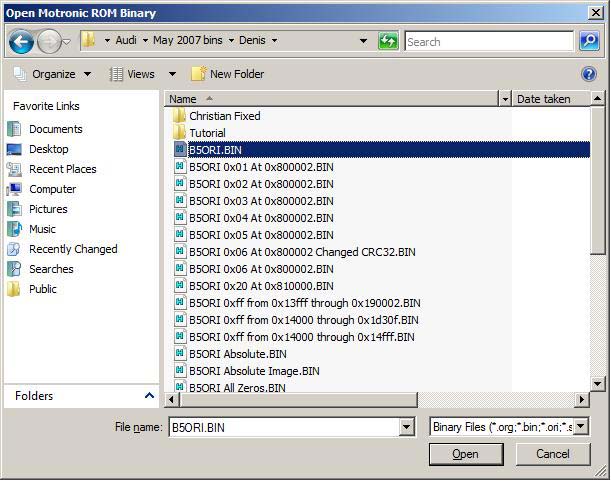Expand the Folders pane chevron
This screenshot has height=481, width=611.
[x=149, y=396]
